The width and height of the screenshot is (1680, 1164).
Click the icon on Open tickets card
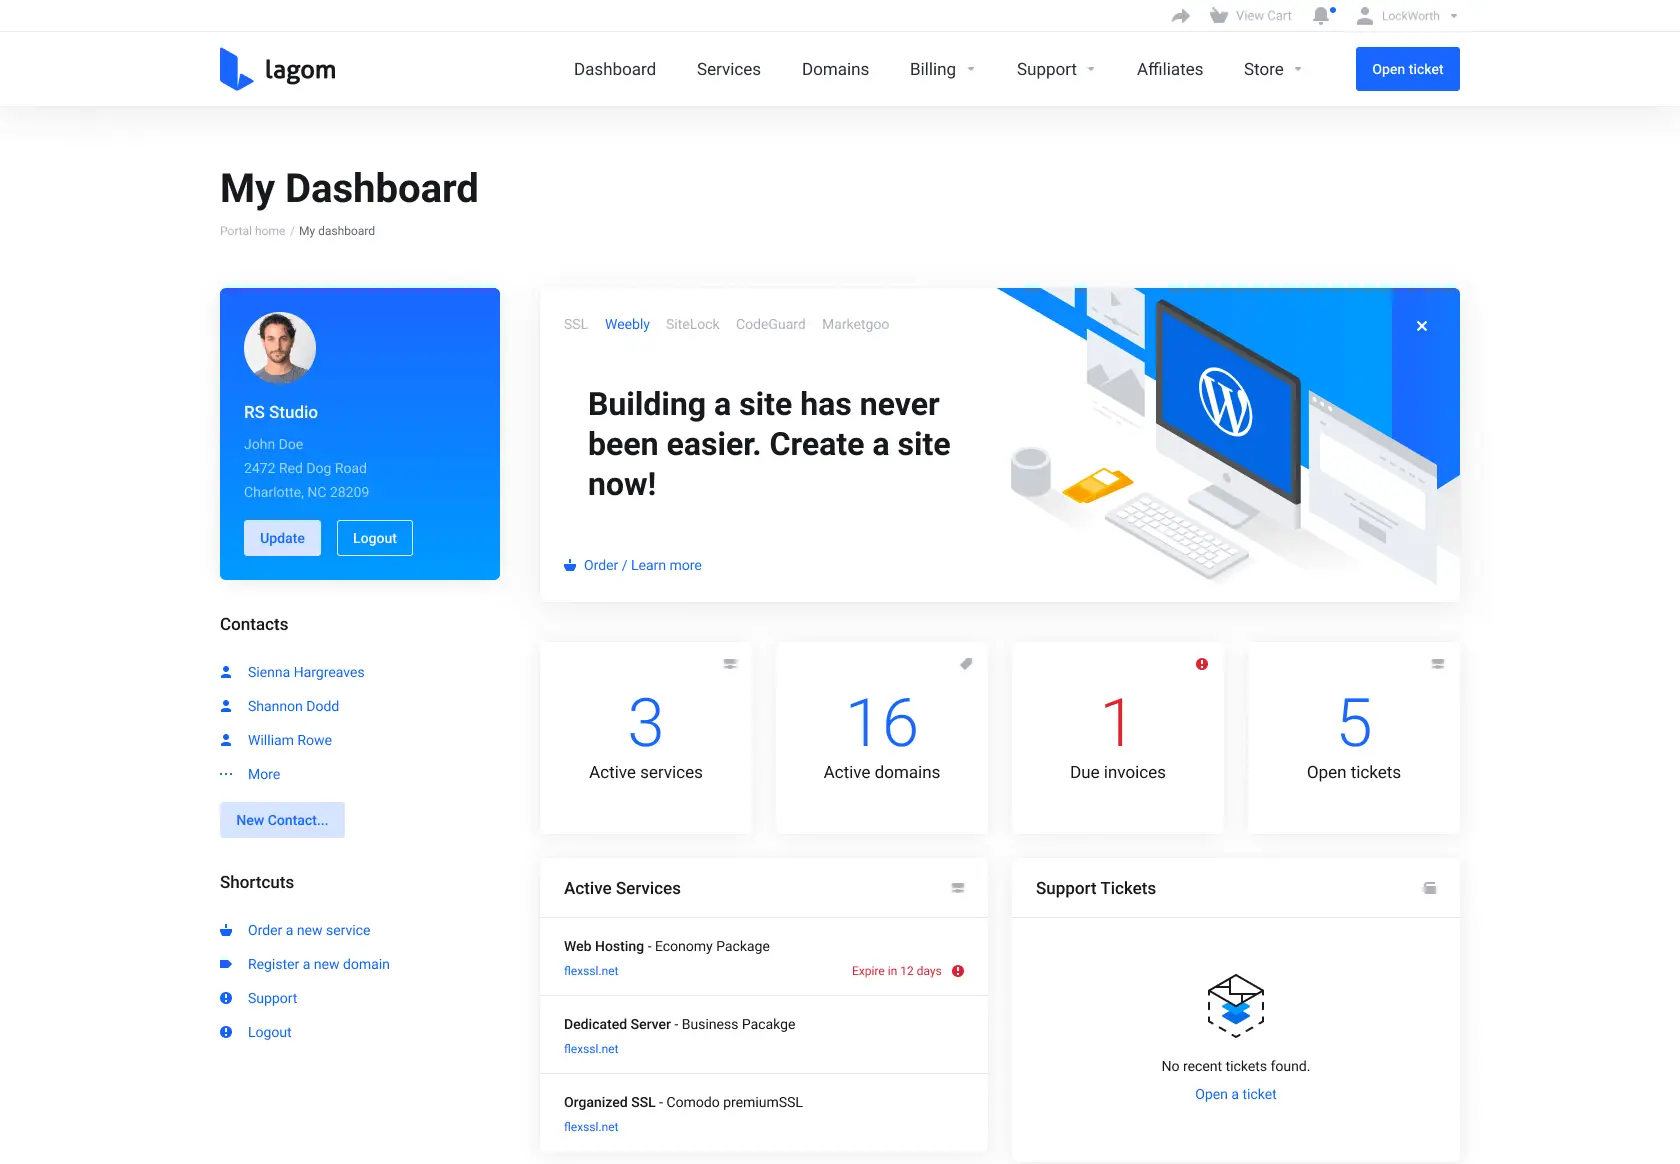point(1438,664)
